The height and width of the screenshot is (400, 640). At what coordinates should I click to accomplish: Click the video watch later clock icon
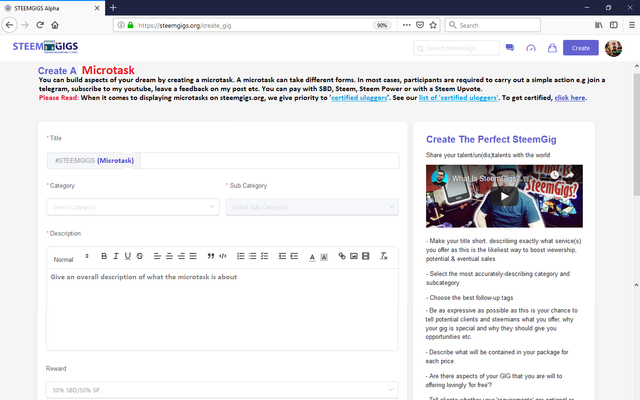point(554,175)
